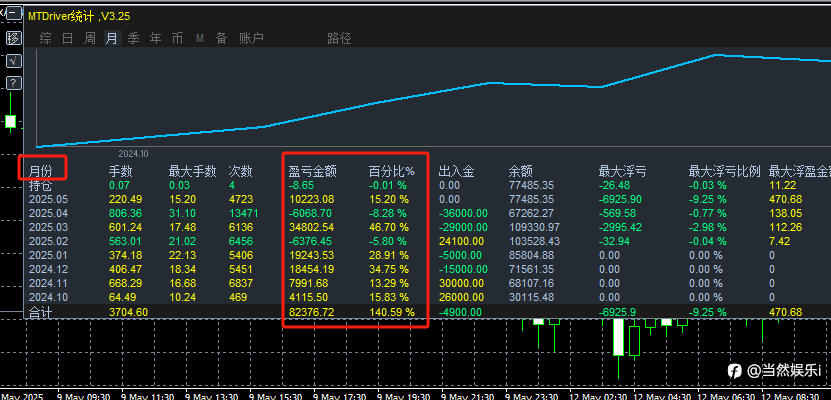The width and height of the screenshot is (831, 400).
Task: Click the 移 move panel icon
Action: tap(13, 38)
